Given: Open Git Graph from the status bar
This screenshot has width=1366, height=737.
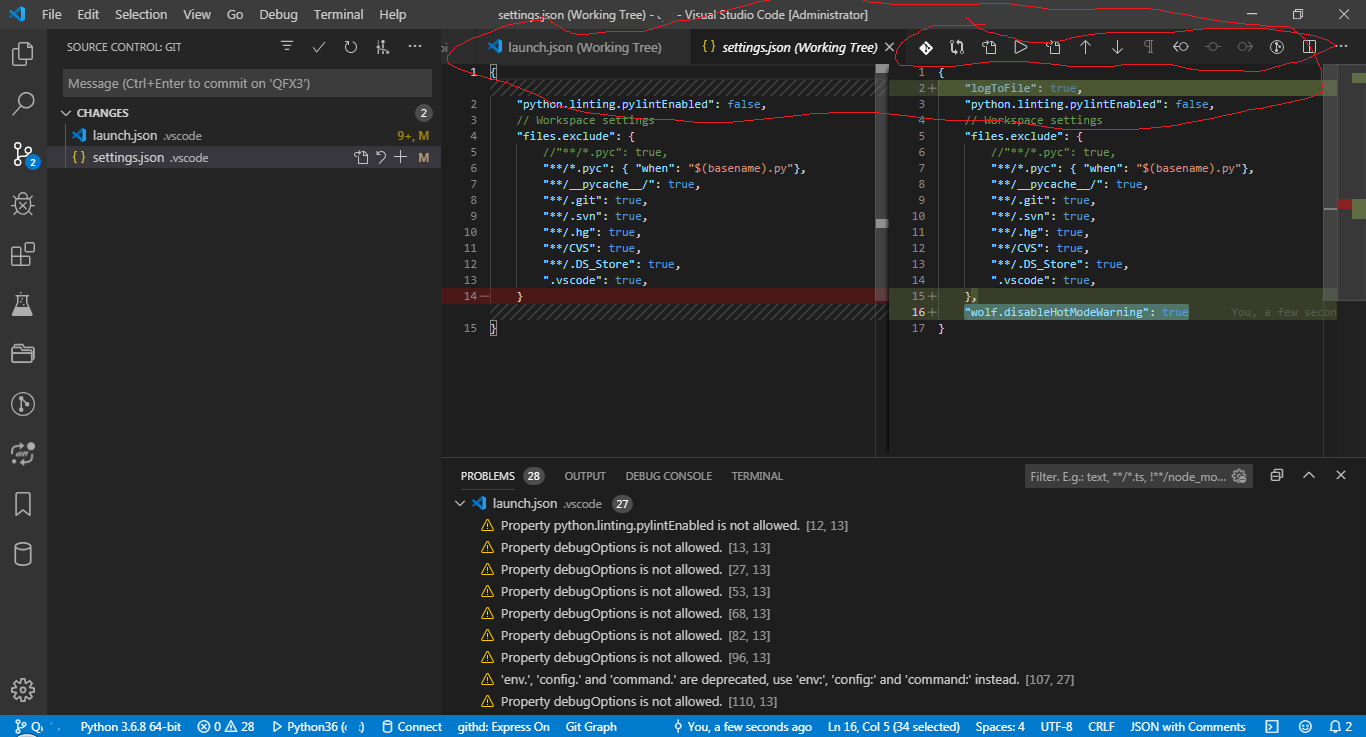Looking at the screenshot, I should coord(590,727).
